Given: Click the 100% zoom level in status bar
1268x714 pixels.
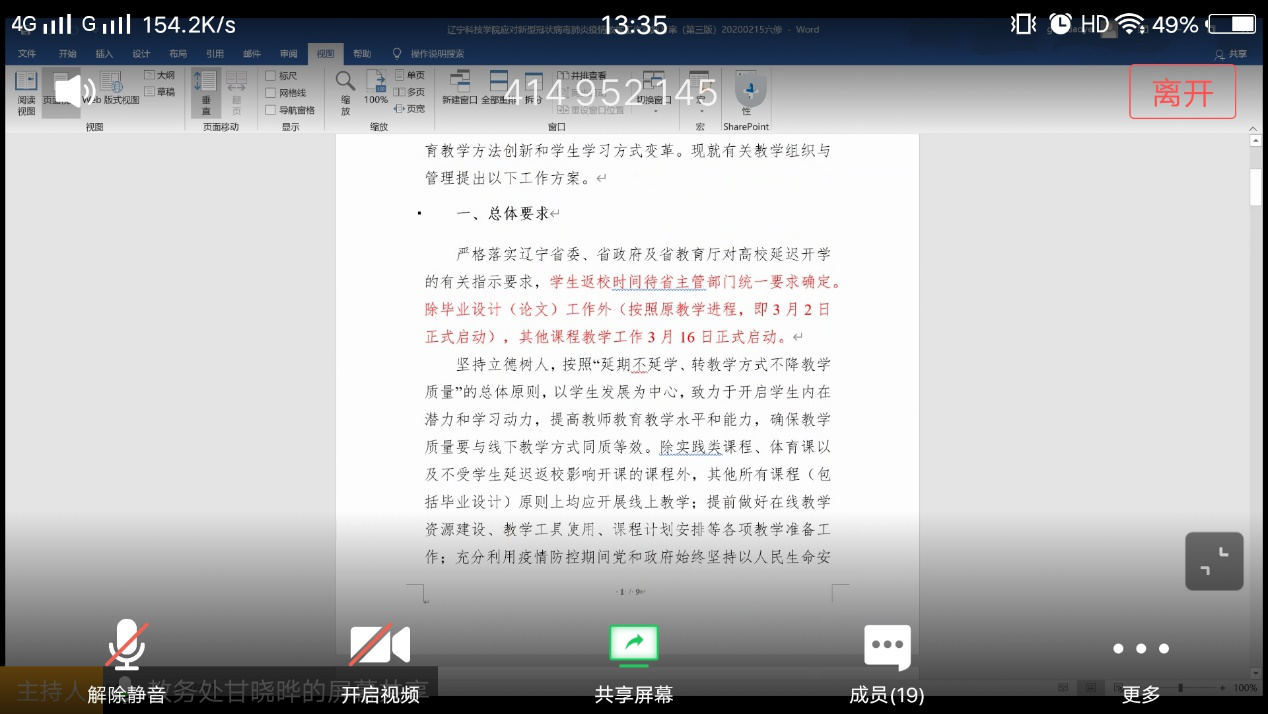Looking at the screenshot, I should coord(1245,688).
